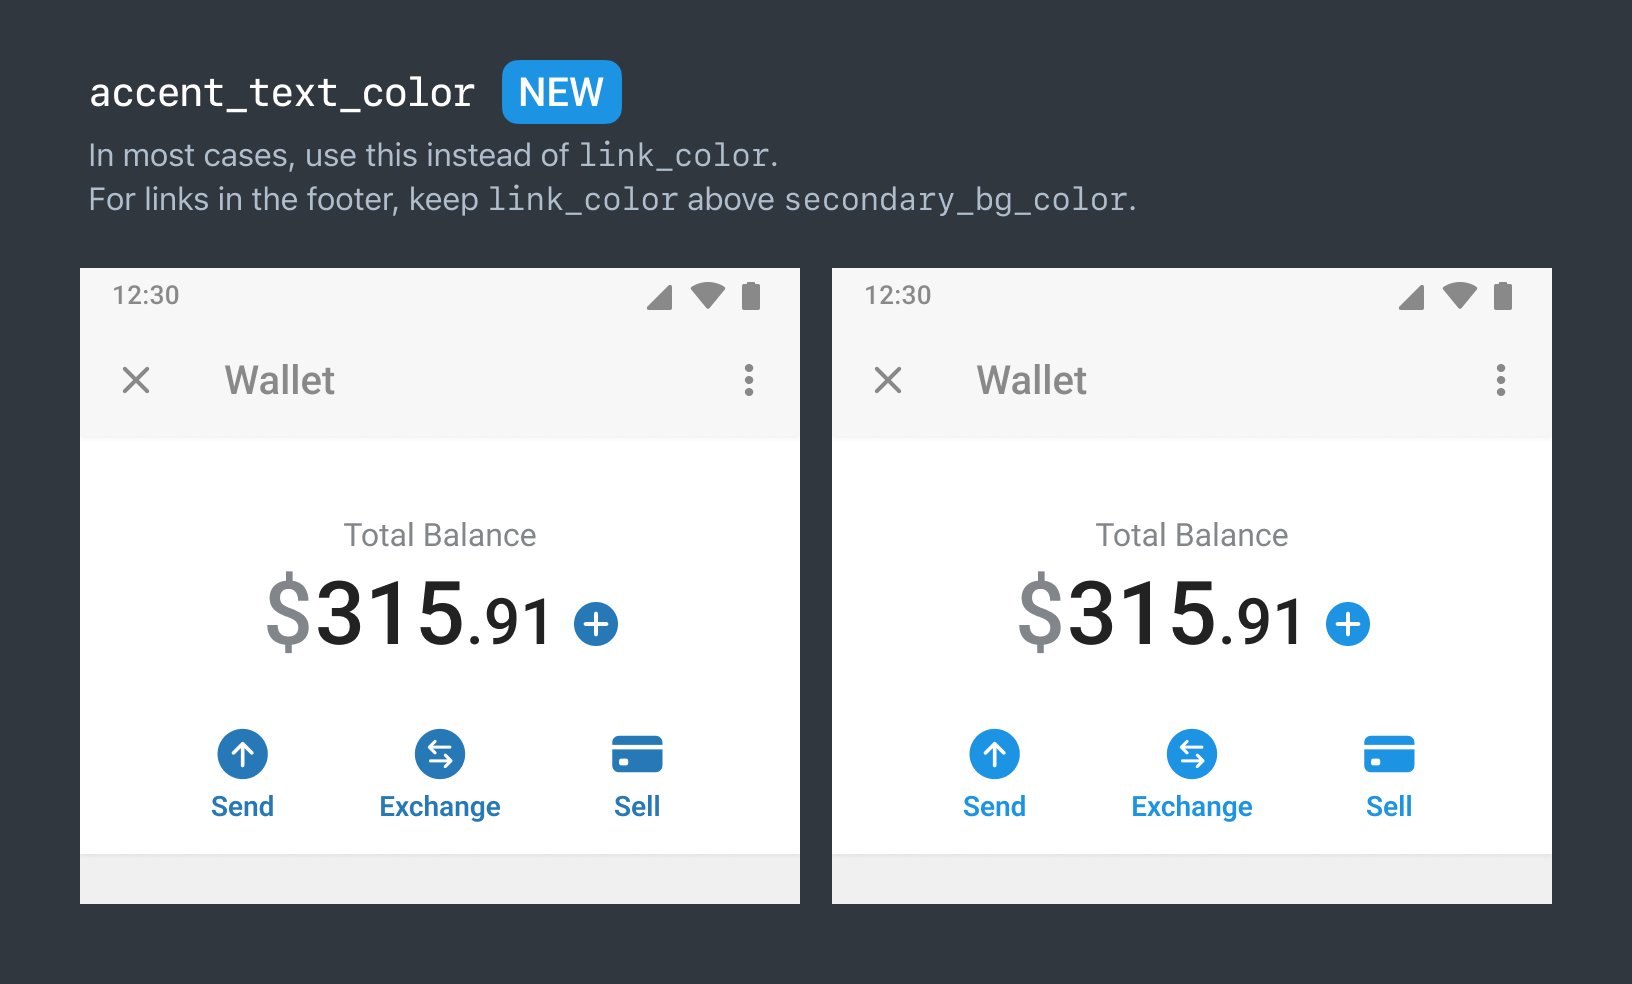Select the Exchange icon in the left wallet
The image size is (1632, 984).
[440, 754]
